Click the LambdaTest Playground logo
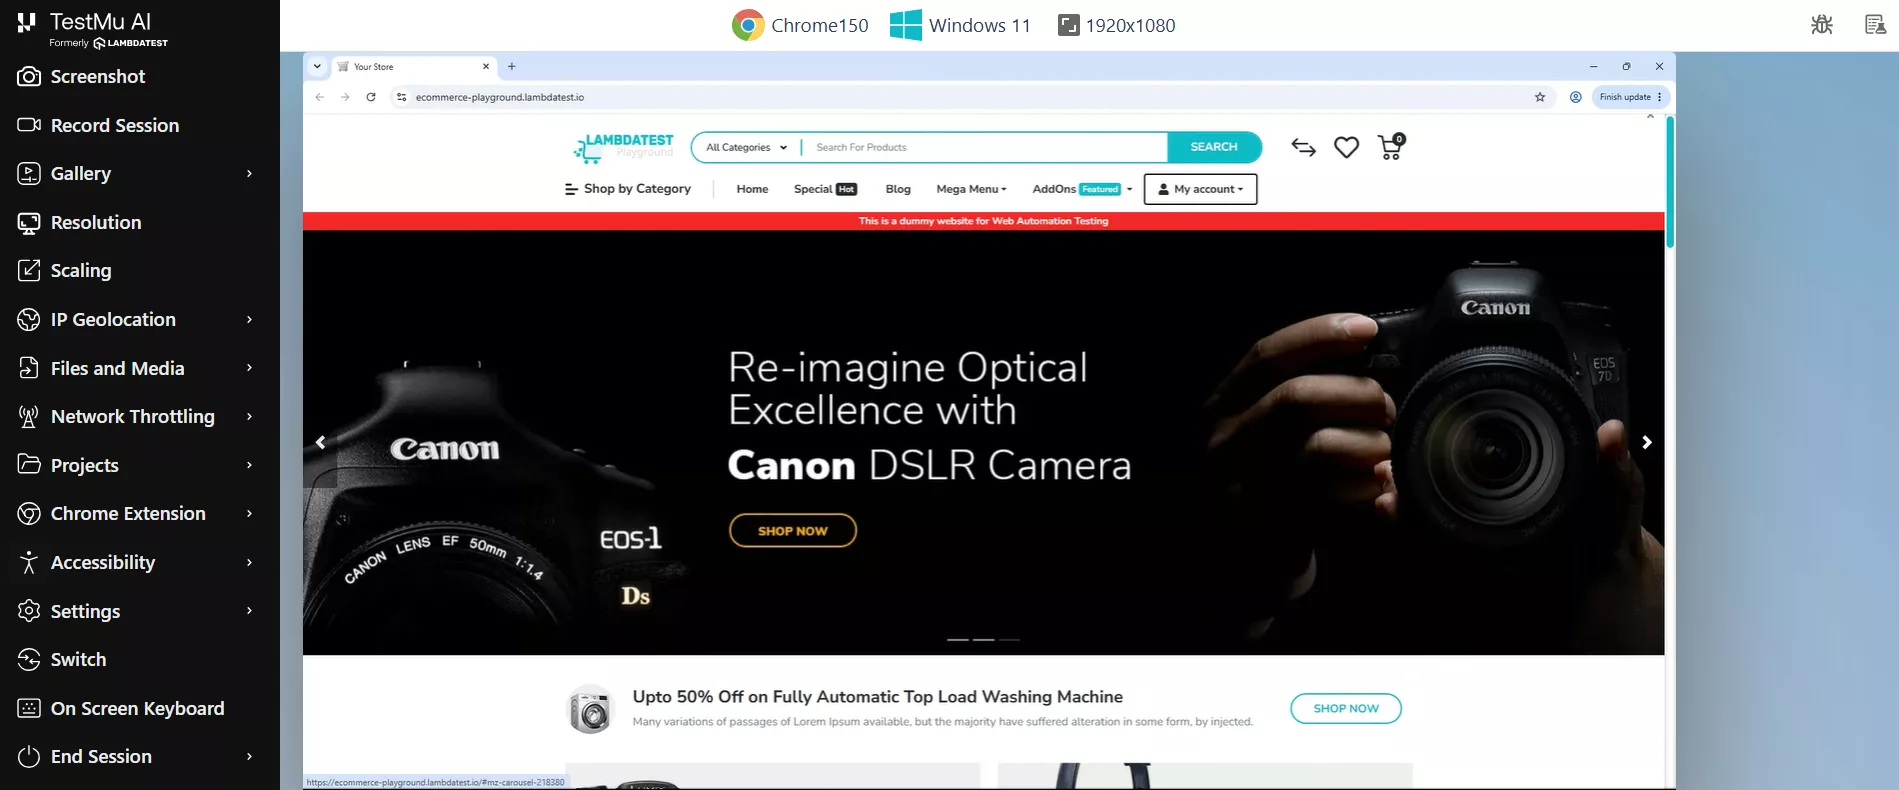The width and height of the screenshot is (1899, 790). 624,148
